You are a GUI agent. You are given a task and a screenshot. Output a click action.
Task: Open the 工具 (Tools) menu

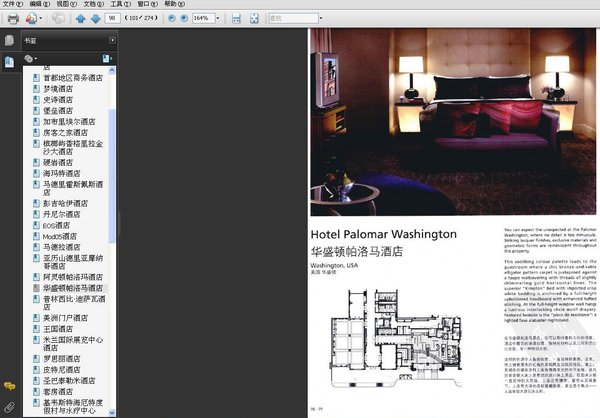(x=121, y=4)
